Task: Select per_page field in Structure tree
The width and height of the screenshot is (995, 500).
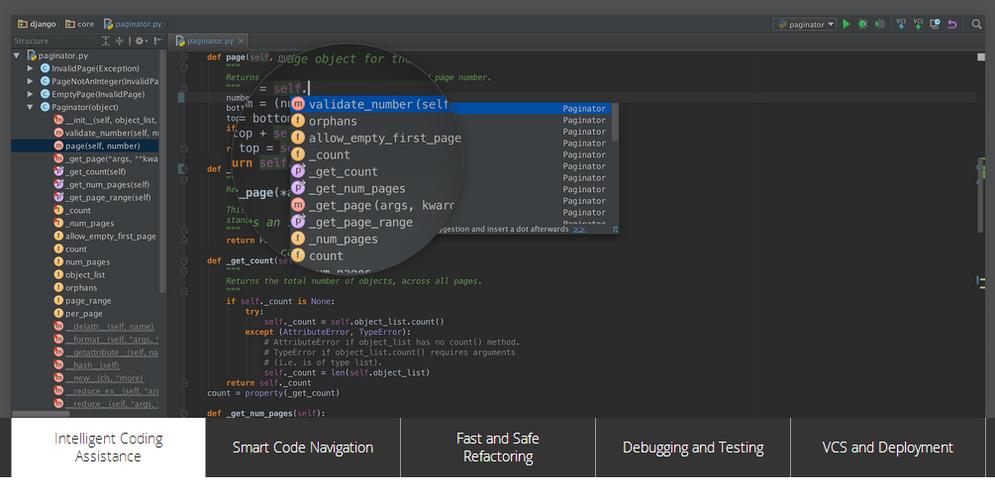Action: (78, 313)
